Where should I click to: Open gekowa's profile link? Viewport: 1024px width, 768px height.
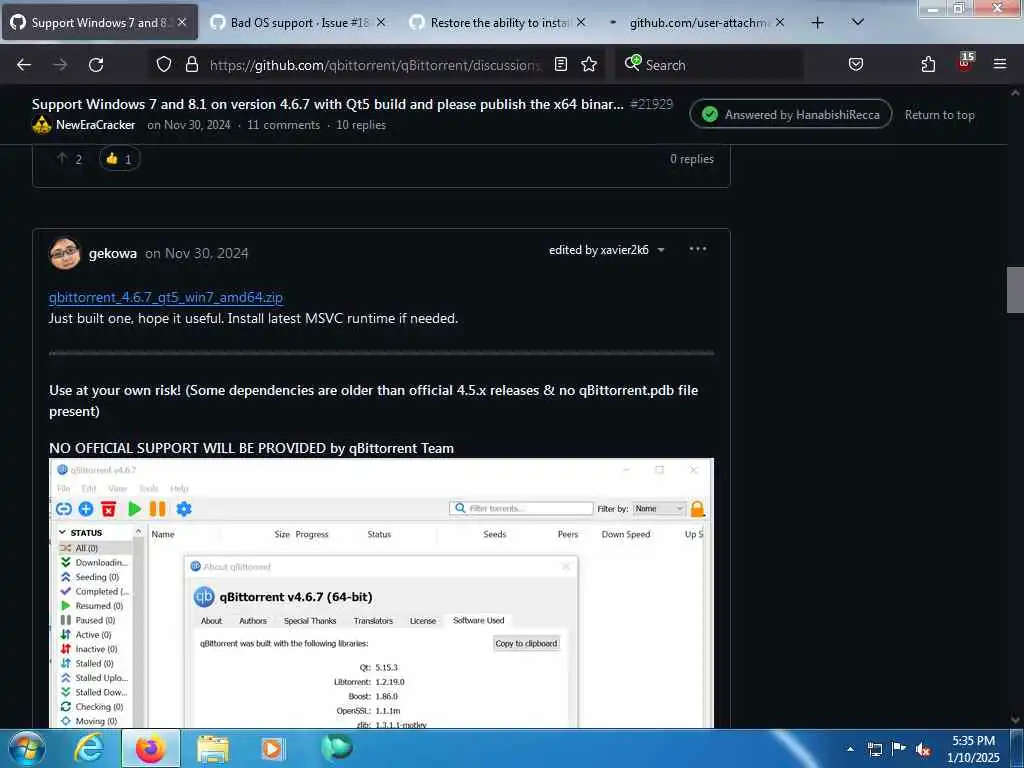coord(112,253)
